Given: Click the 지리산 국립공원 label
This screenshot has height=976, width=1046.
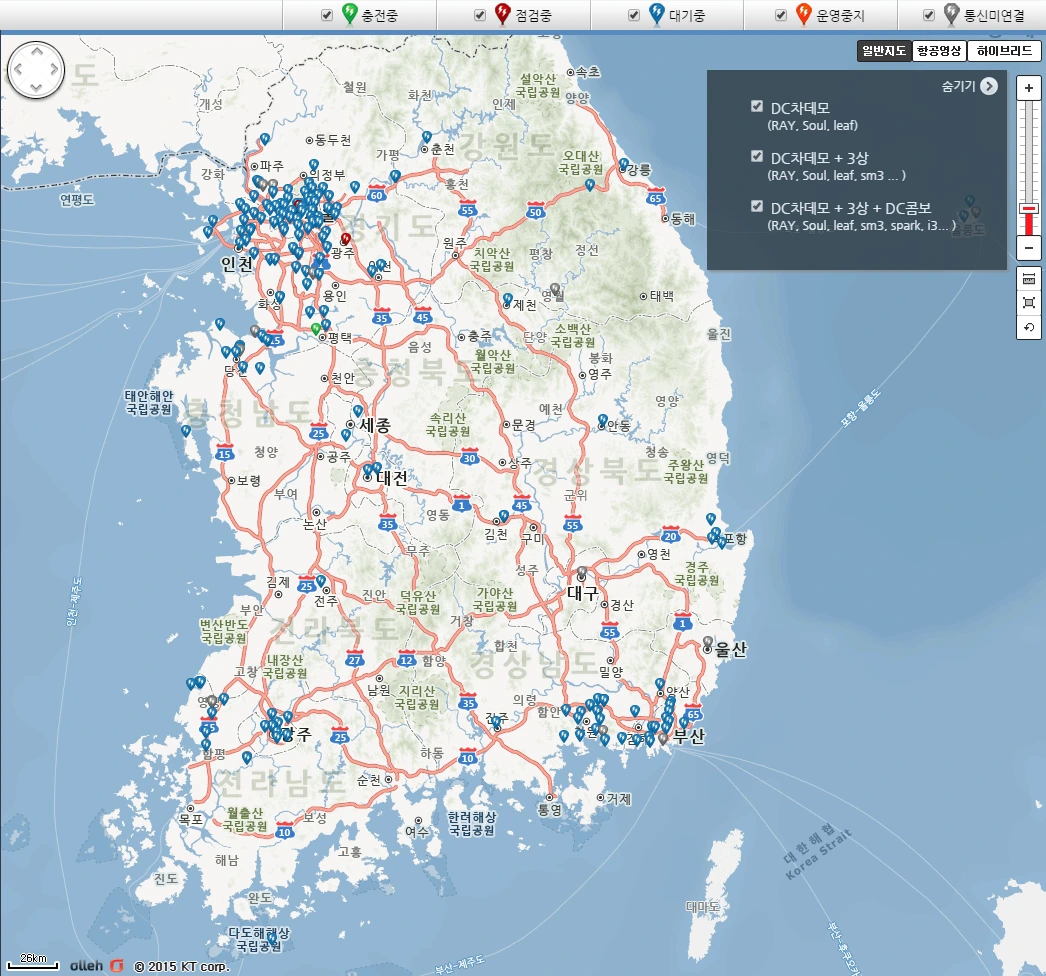Looking at the screenshot, I should point(417,697).
